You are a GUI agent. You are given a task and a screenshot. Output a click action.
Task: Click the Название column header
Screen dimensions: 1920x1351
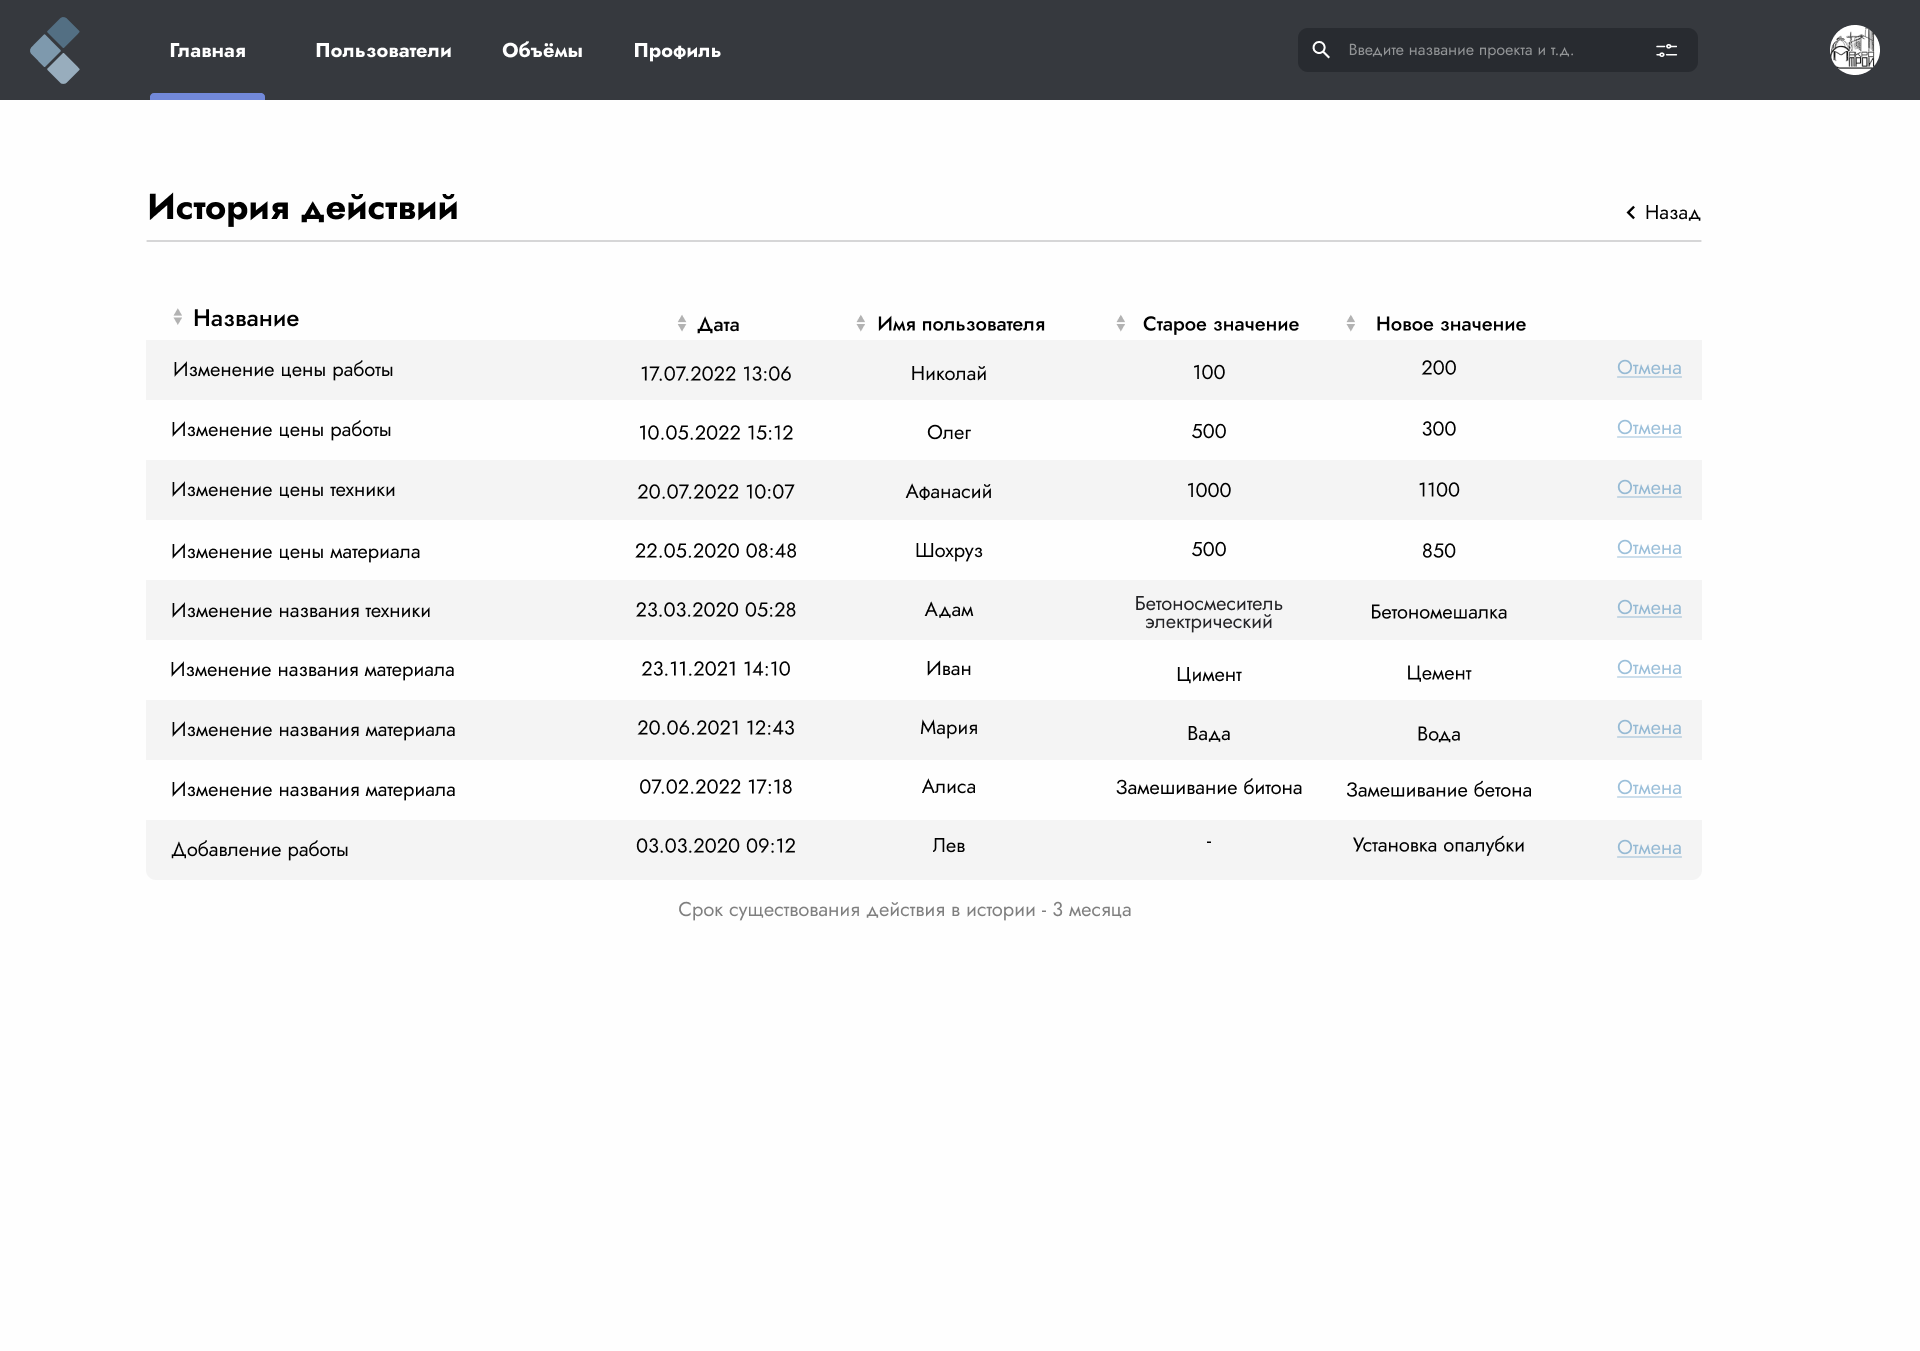point(246,318)
